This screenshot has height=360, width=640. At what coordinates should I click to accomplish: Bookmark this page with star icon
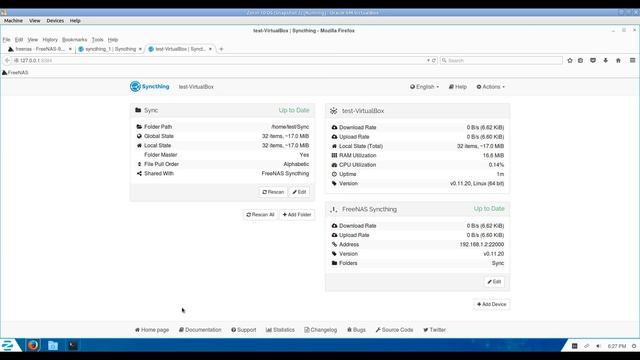click(570, 60)
